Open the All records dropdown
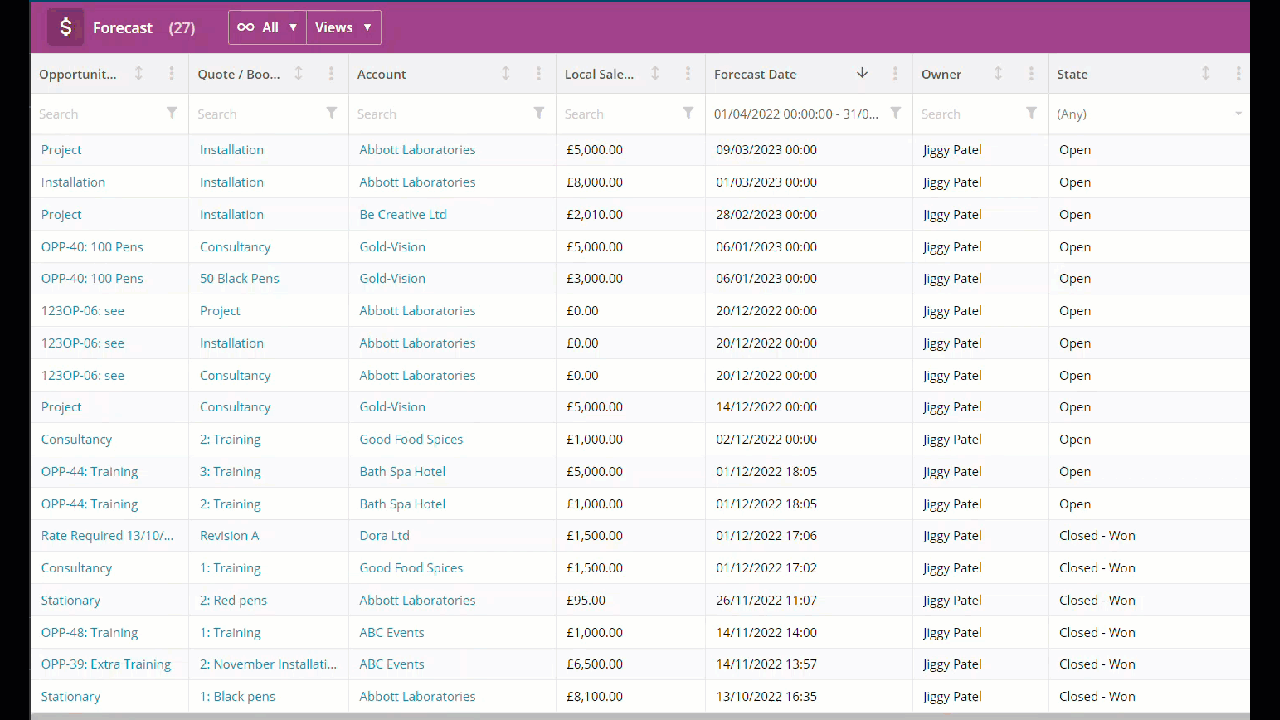The height and width of the screenshot is (720, 1280). point(266,27)
